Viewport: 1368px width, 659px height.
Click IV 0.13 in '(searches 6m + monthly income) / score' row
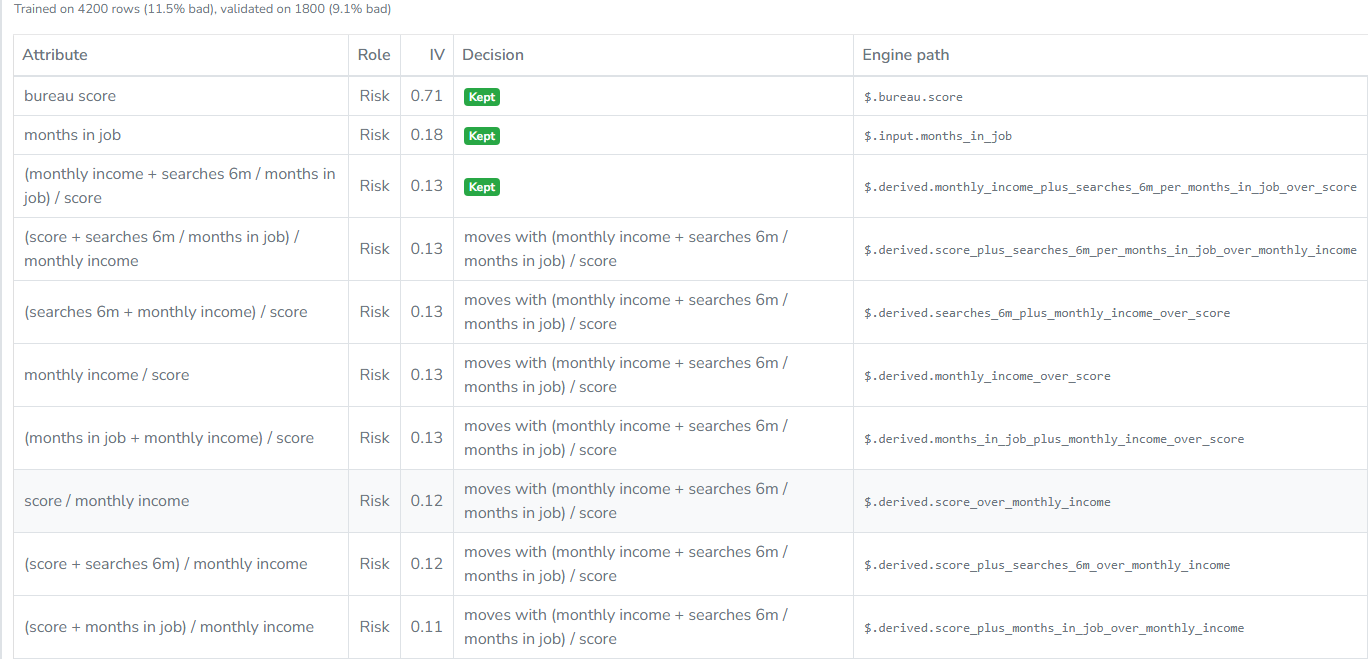(427, 312)
